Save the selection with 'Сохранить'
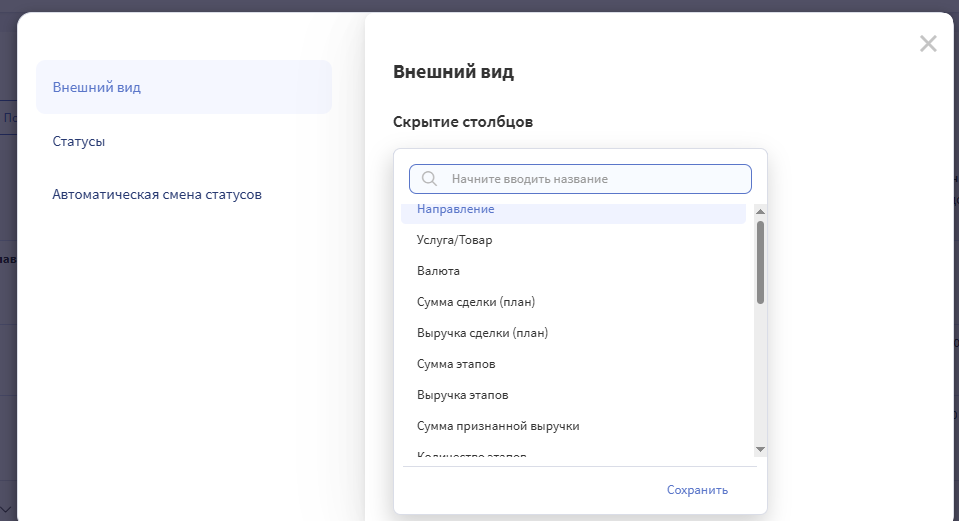 697,490
